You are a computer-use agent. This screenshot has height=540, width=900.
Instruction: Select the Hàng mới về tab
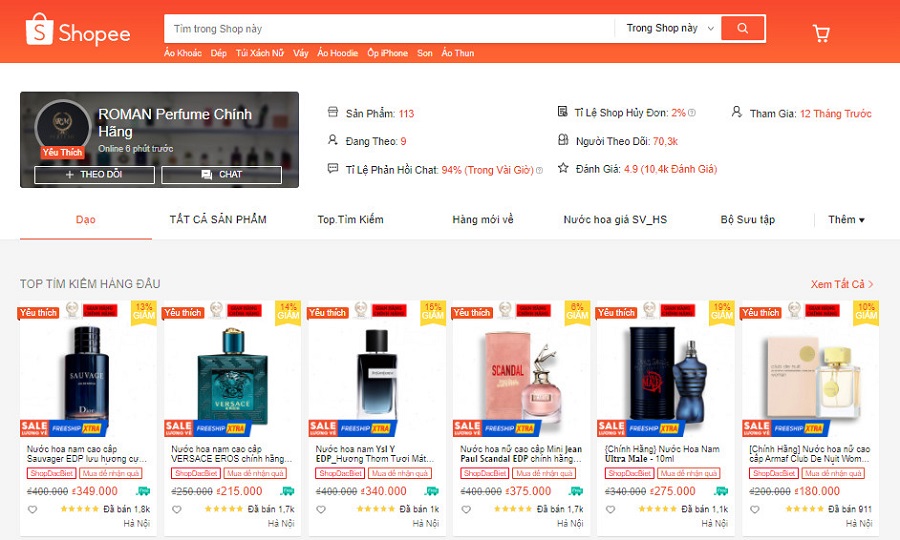click(483, 219)
